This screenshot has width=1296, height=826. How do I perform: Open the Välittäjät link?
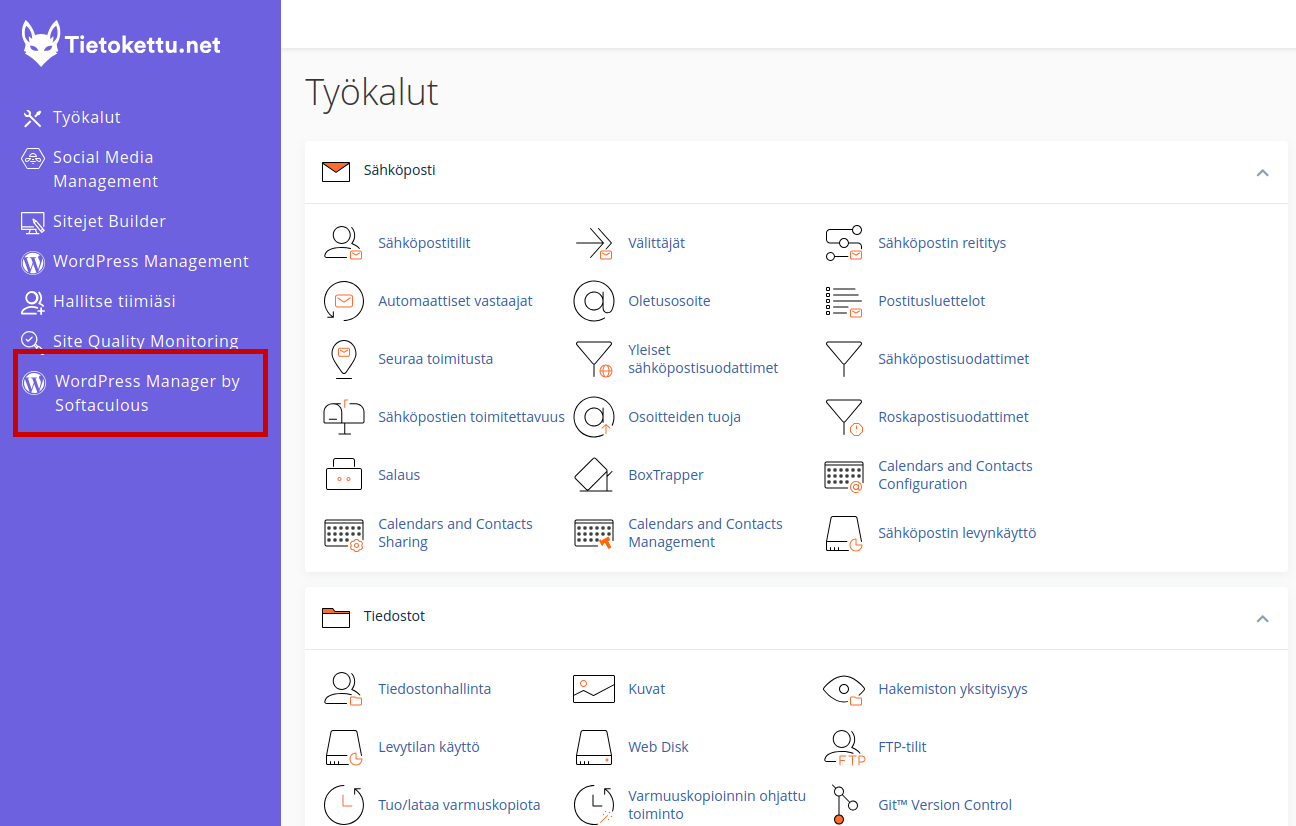[656, 243]
